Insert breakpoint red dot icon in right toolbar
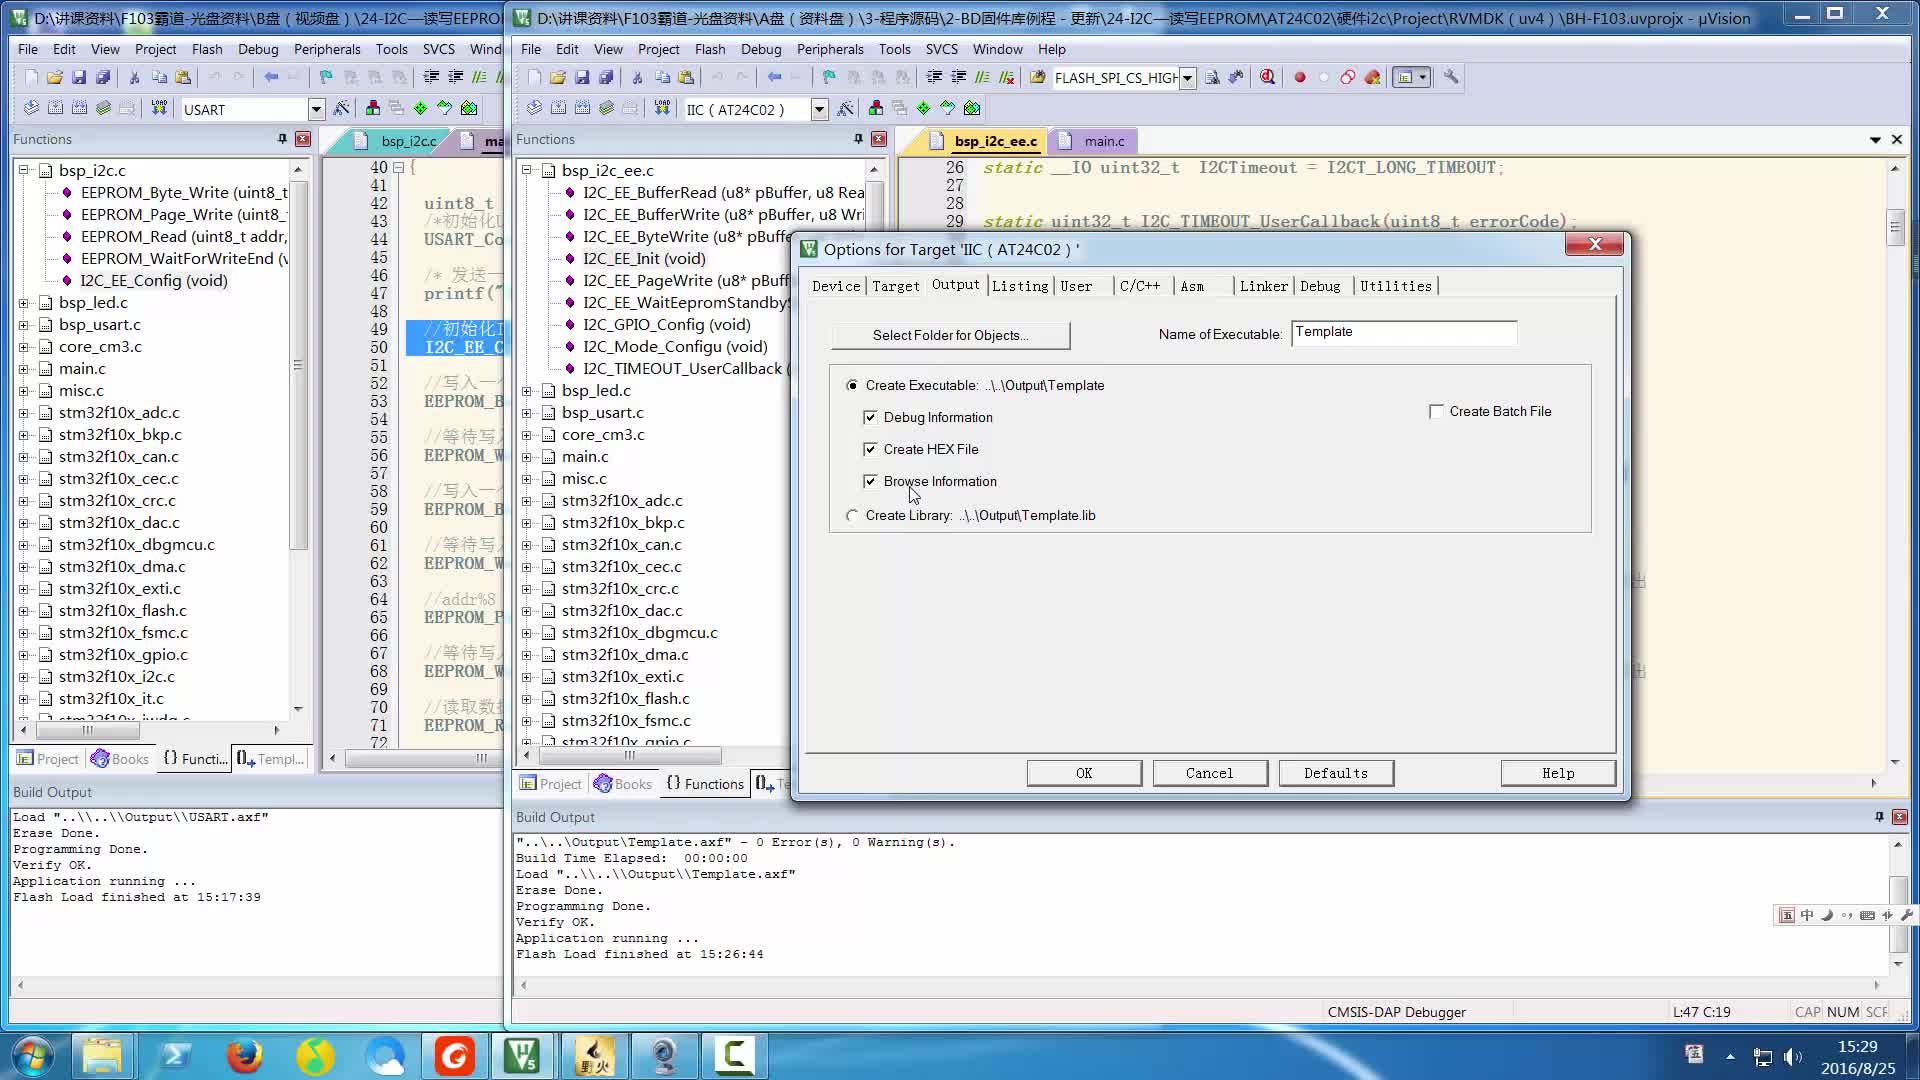 pyautogui.click(x=1300, y=77)
